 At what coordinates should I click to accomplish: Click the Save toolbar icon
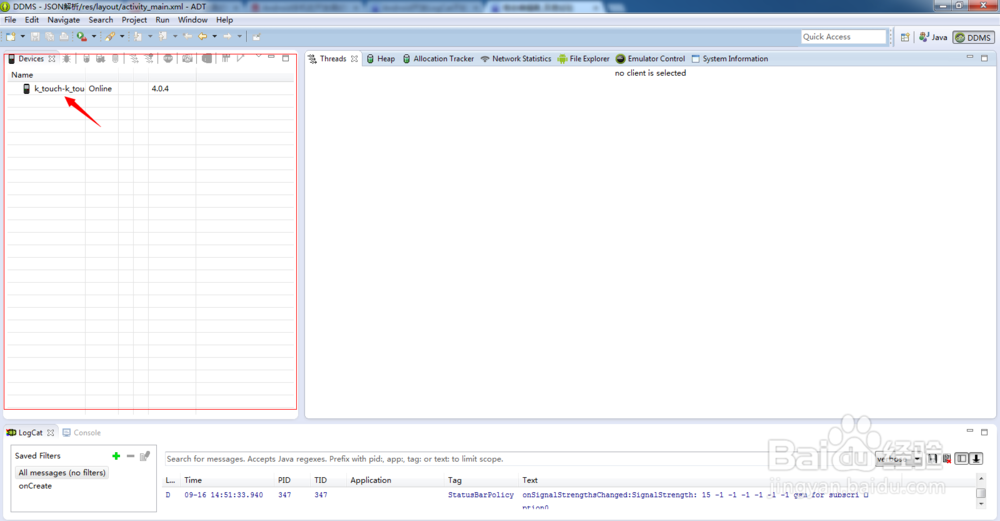pos(35,36)
